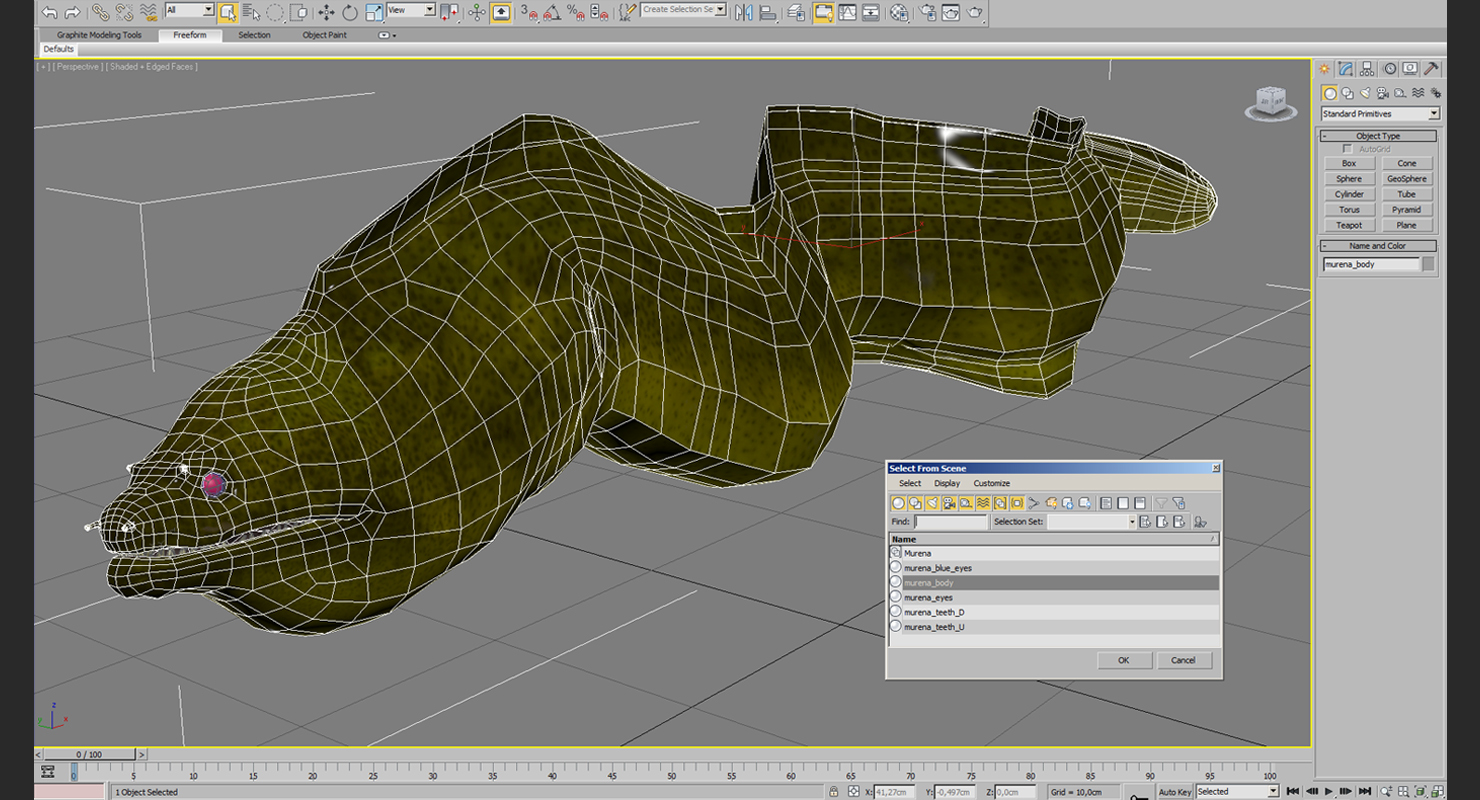
Task: Confirm with OK in Select From Scene
Action: pyautogui.click(x=1123, y=661)
